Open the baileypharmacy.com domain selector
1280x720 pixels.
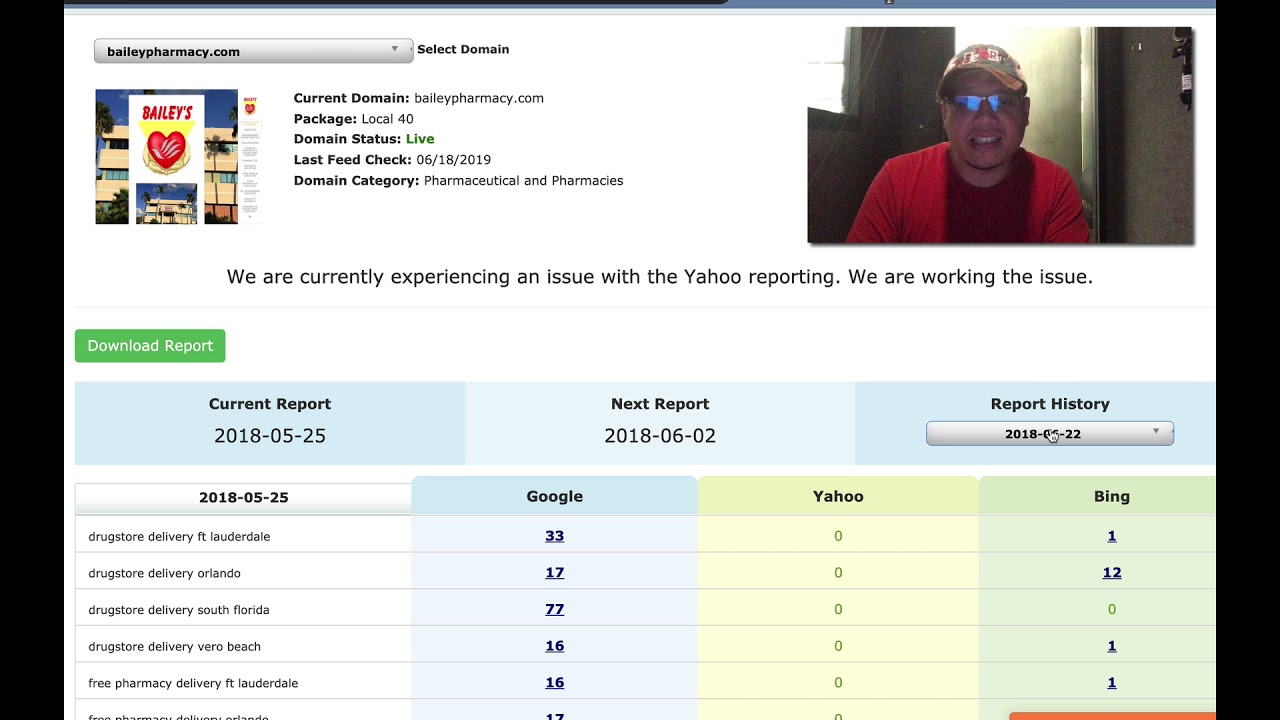pyautogui.click(x=253, y=51)
